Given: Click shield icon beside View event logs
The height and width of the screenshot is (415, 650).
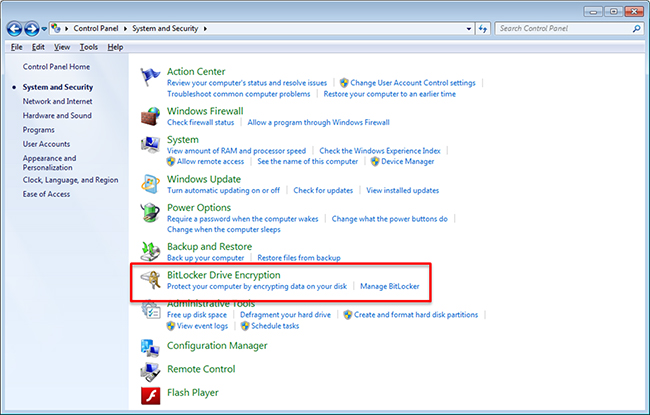Looking at the screenshot, I should click(x=170, y=326).
